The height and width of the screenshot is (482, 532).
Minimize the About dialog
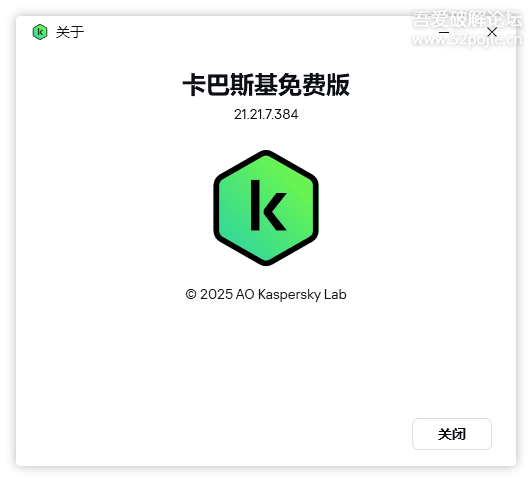click(x=444, y=32)
